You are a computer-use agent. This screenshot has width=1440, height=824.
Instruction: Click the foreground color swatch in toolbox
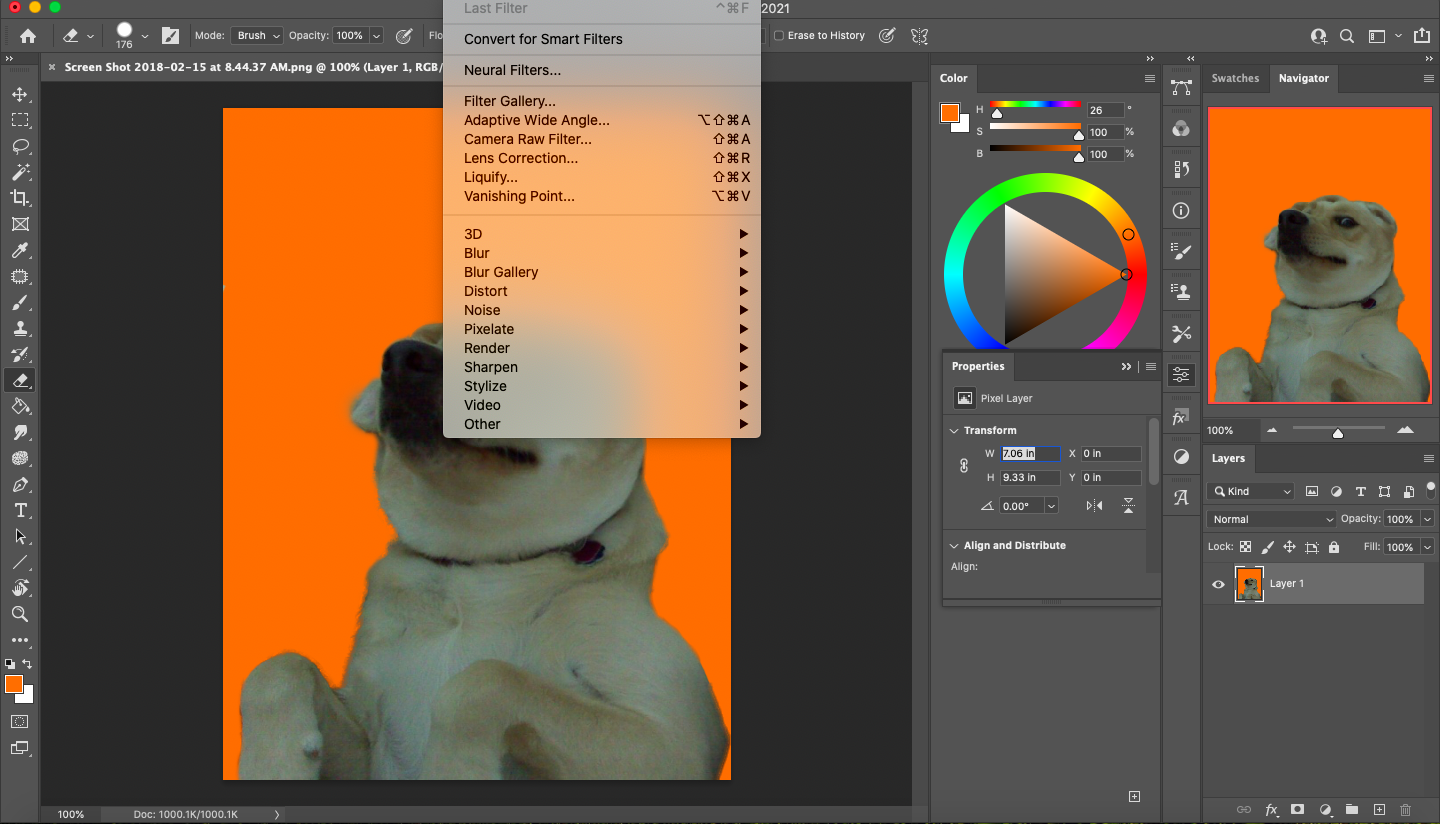[14, 684]
